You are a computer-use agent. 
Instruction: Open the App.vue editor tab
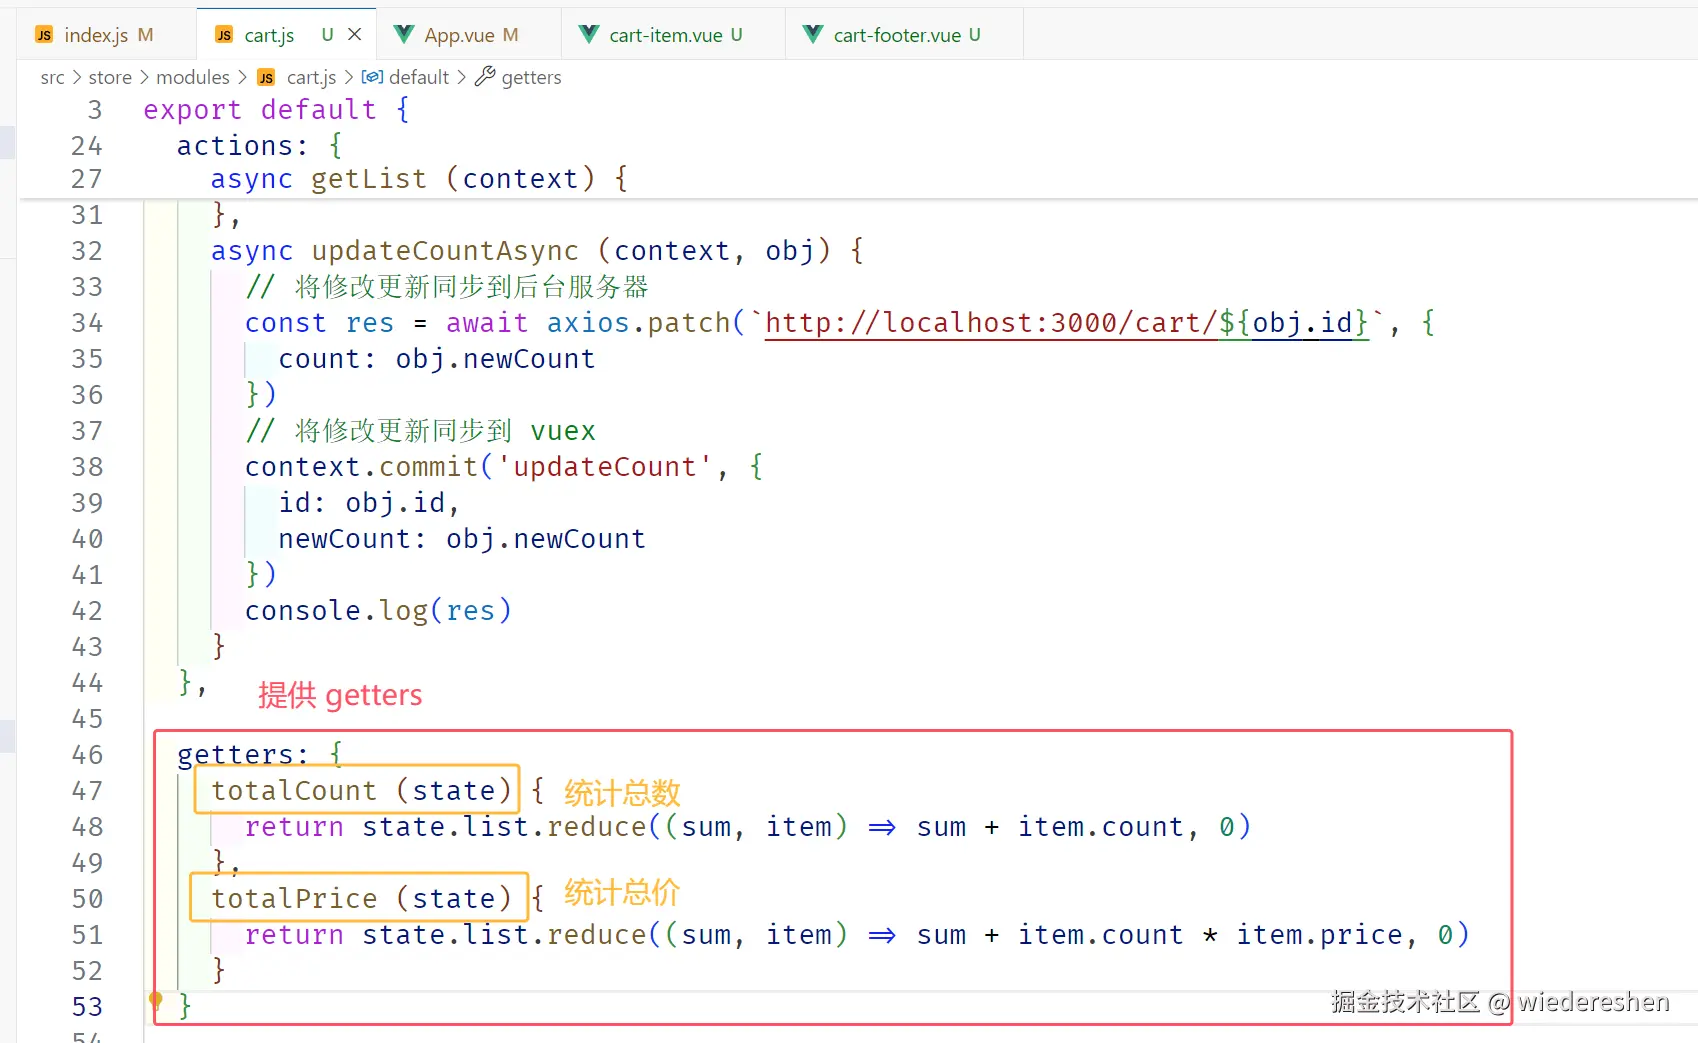click(470, 35)
